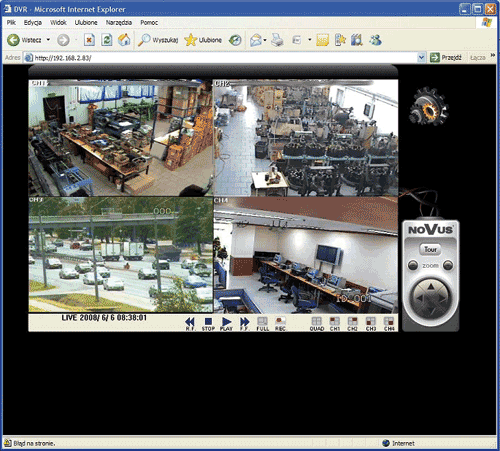500x451 pixels.
Task: Open the Widok menu
Action: pos(58,22)
